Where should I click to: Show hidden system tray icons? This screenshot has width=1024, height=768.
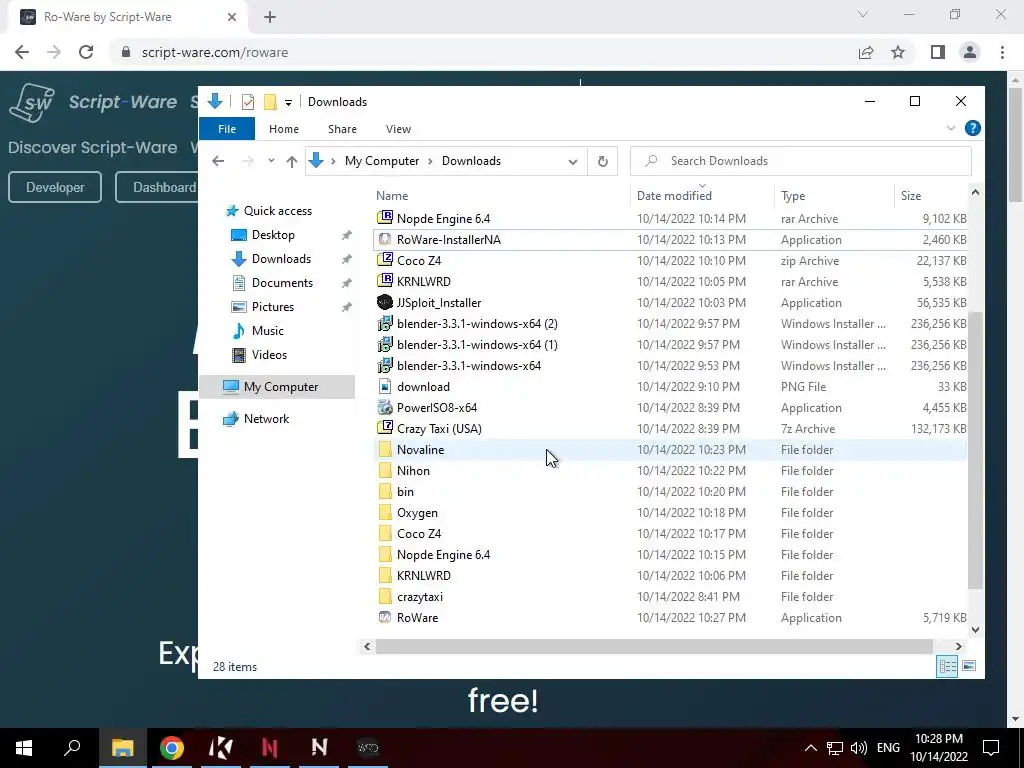pos(810,748)
